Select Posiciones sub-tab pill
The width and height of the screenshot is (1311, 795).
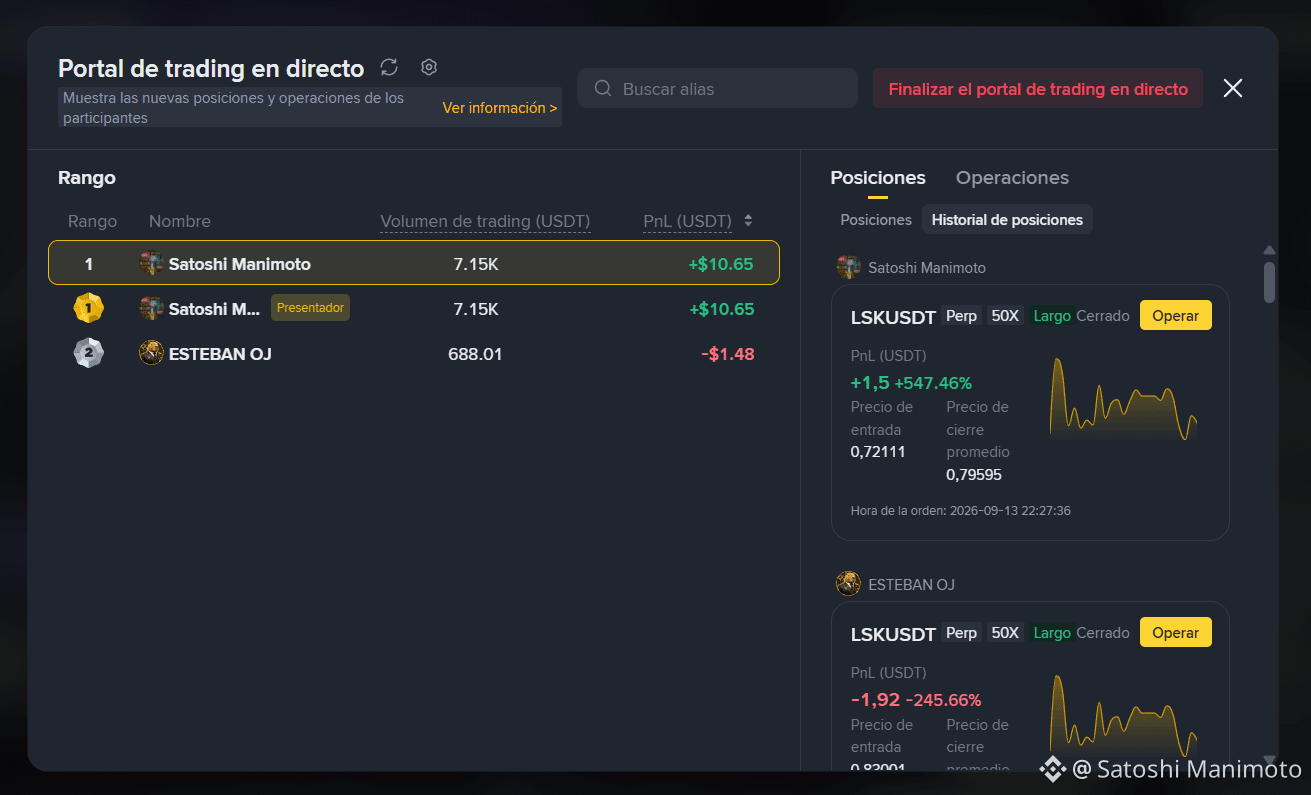876,219
